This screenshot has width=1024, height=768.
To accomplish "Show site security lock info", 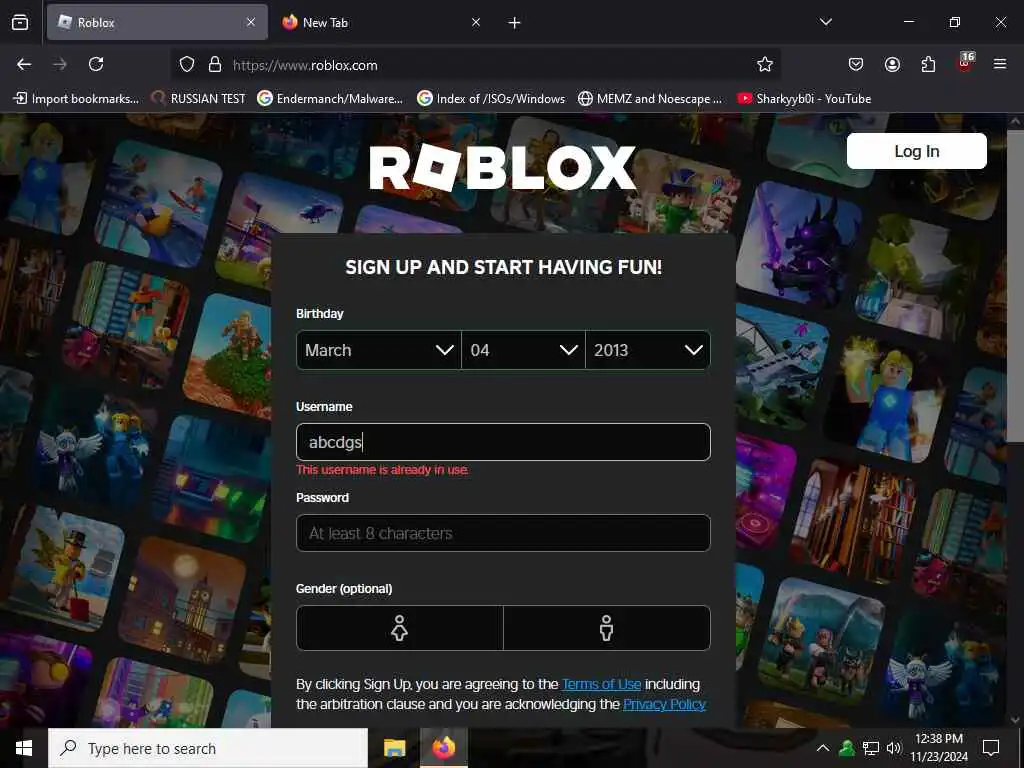I will [215, 65].
